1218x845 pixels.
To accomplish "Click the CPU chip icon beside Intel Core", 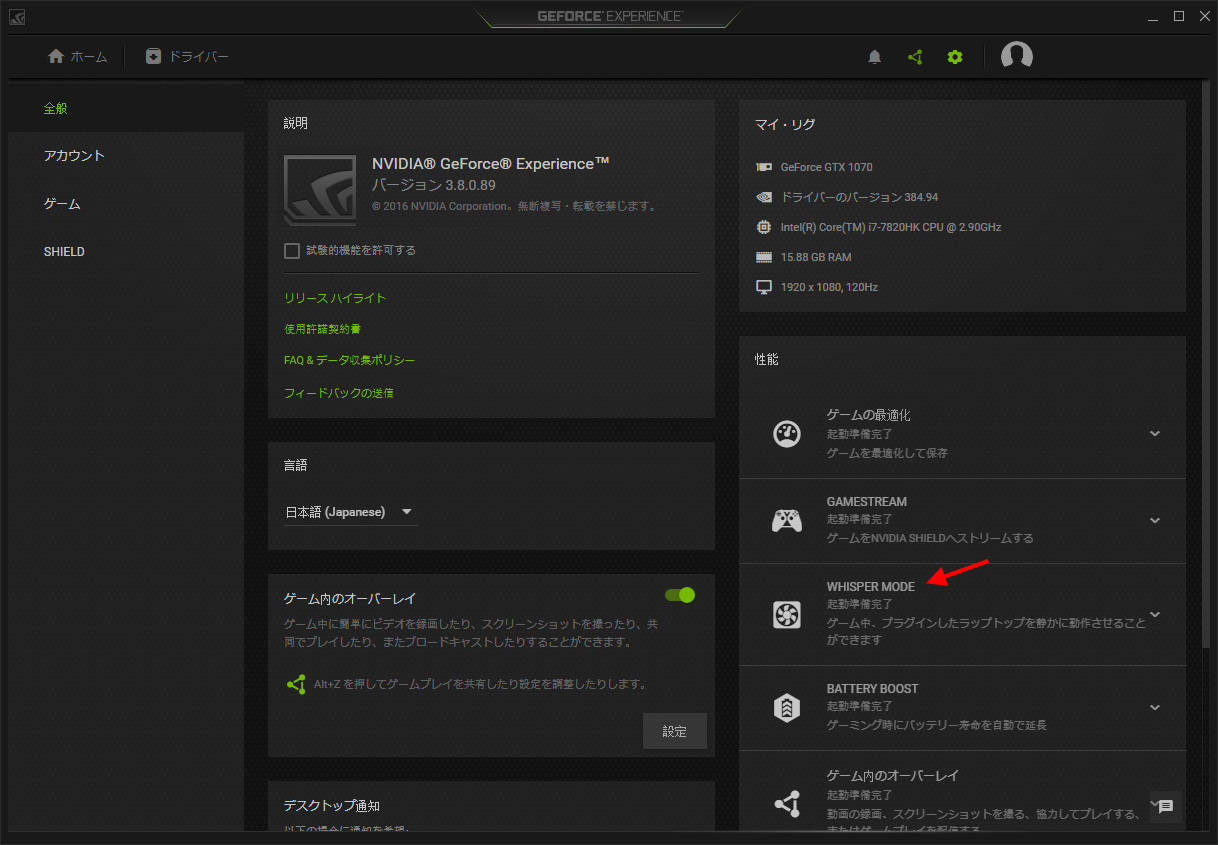I will coord(764,227).
